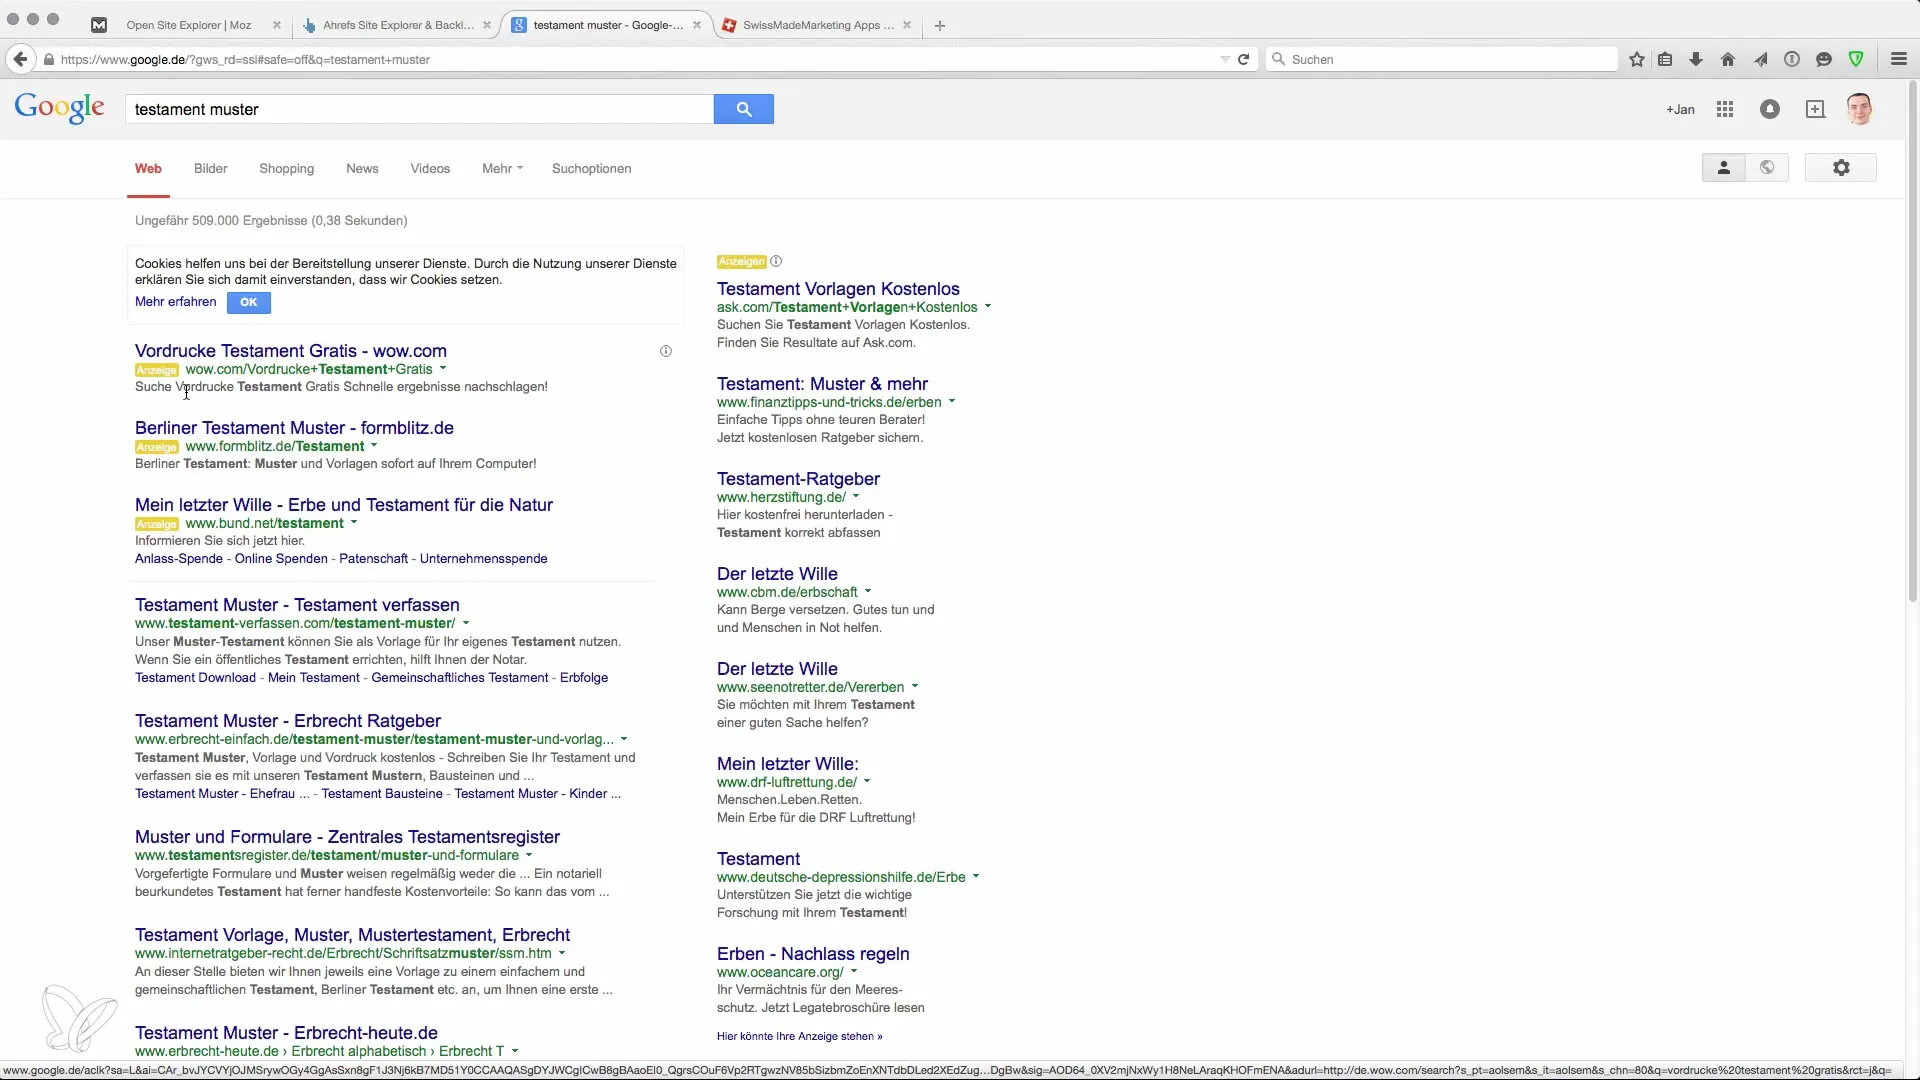This screenshot has height=1080, width=1920.
Task: Switch to Shopping search tab
Action: point(286,168)
